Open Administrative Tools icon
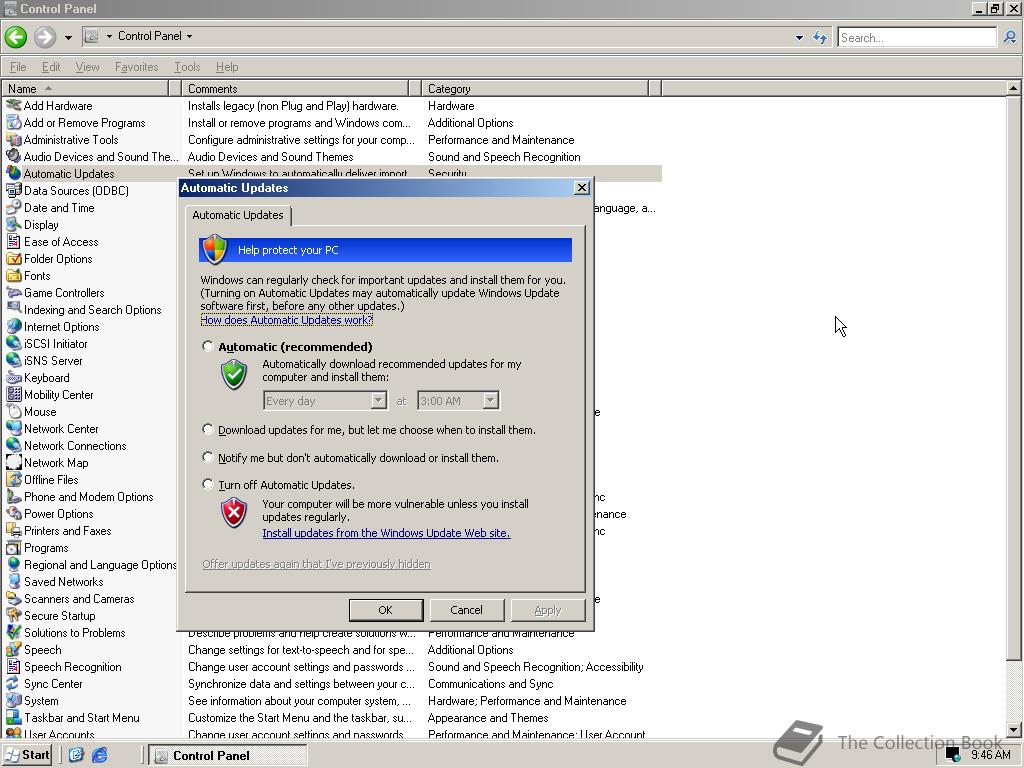Screen dimensions: 1024x768 (14, 140)
